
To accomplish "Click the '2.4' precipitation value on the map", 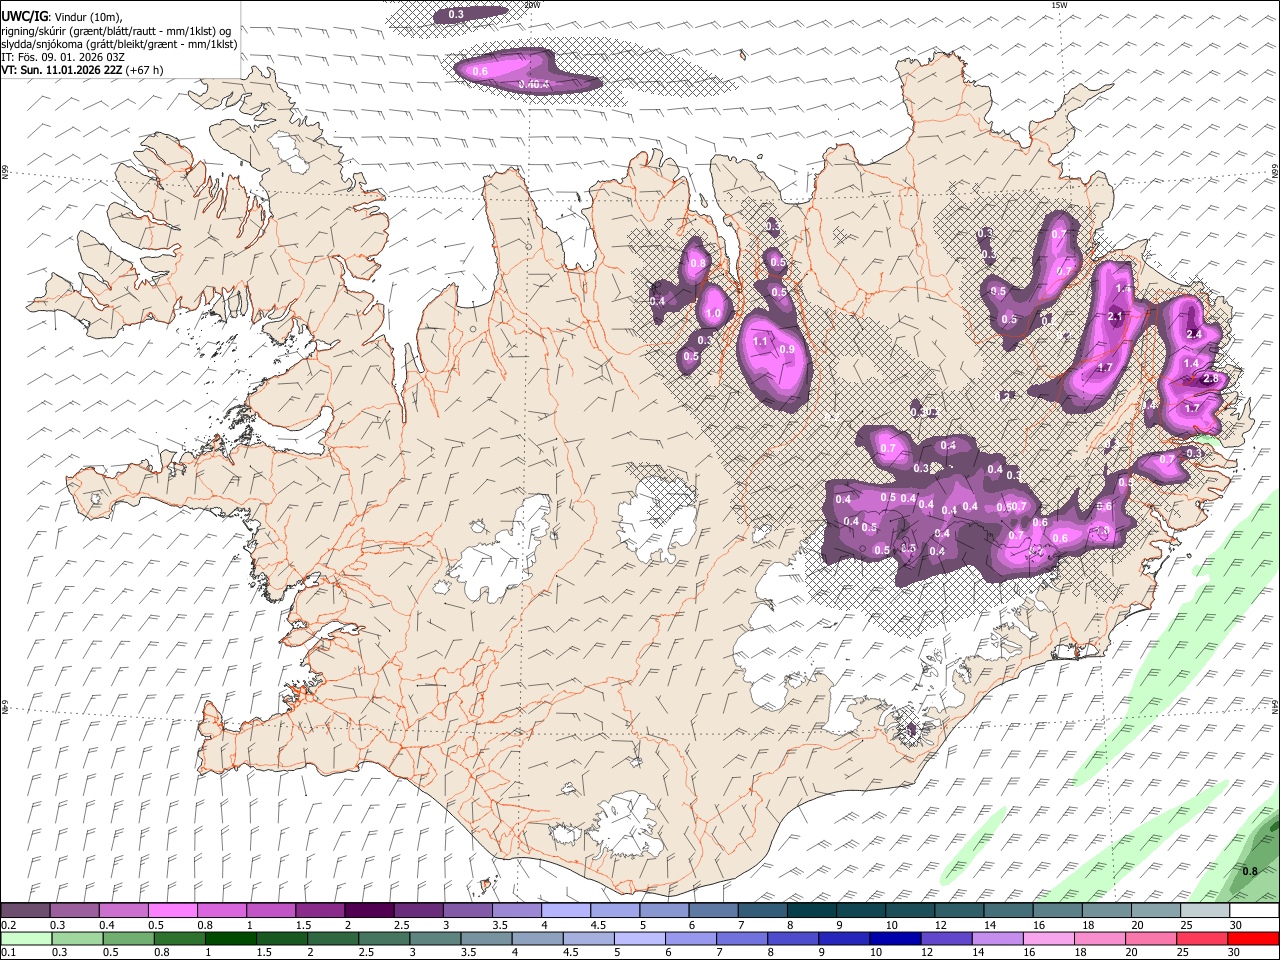I will click(1193, 334).
